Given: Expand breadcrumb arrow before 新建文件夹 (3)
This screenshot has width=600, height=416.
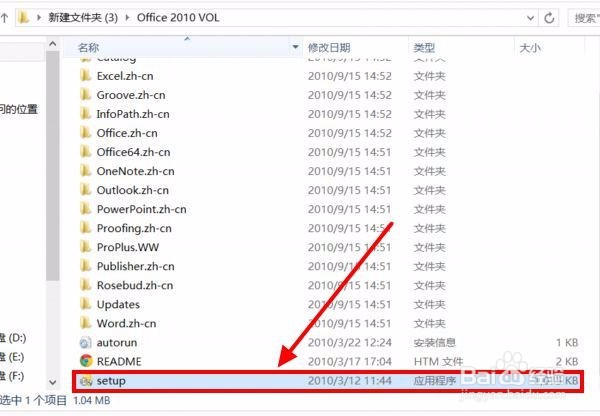Looking at the screenshot, I should 39,18.
